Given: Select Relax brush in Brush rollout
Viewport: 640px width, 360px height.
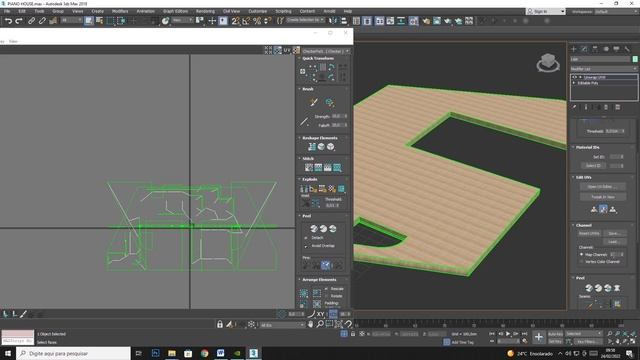Looking at the screenshot, I should [x=329, y=102].
